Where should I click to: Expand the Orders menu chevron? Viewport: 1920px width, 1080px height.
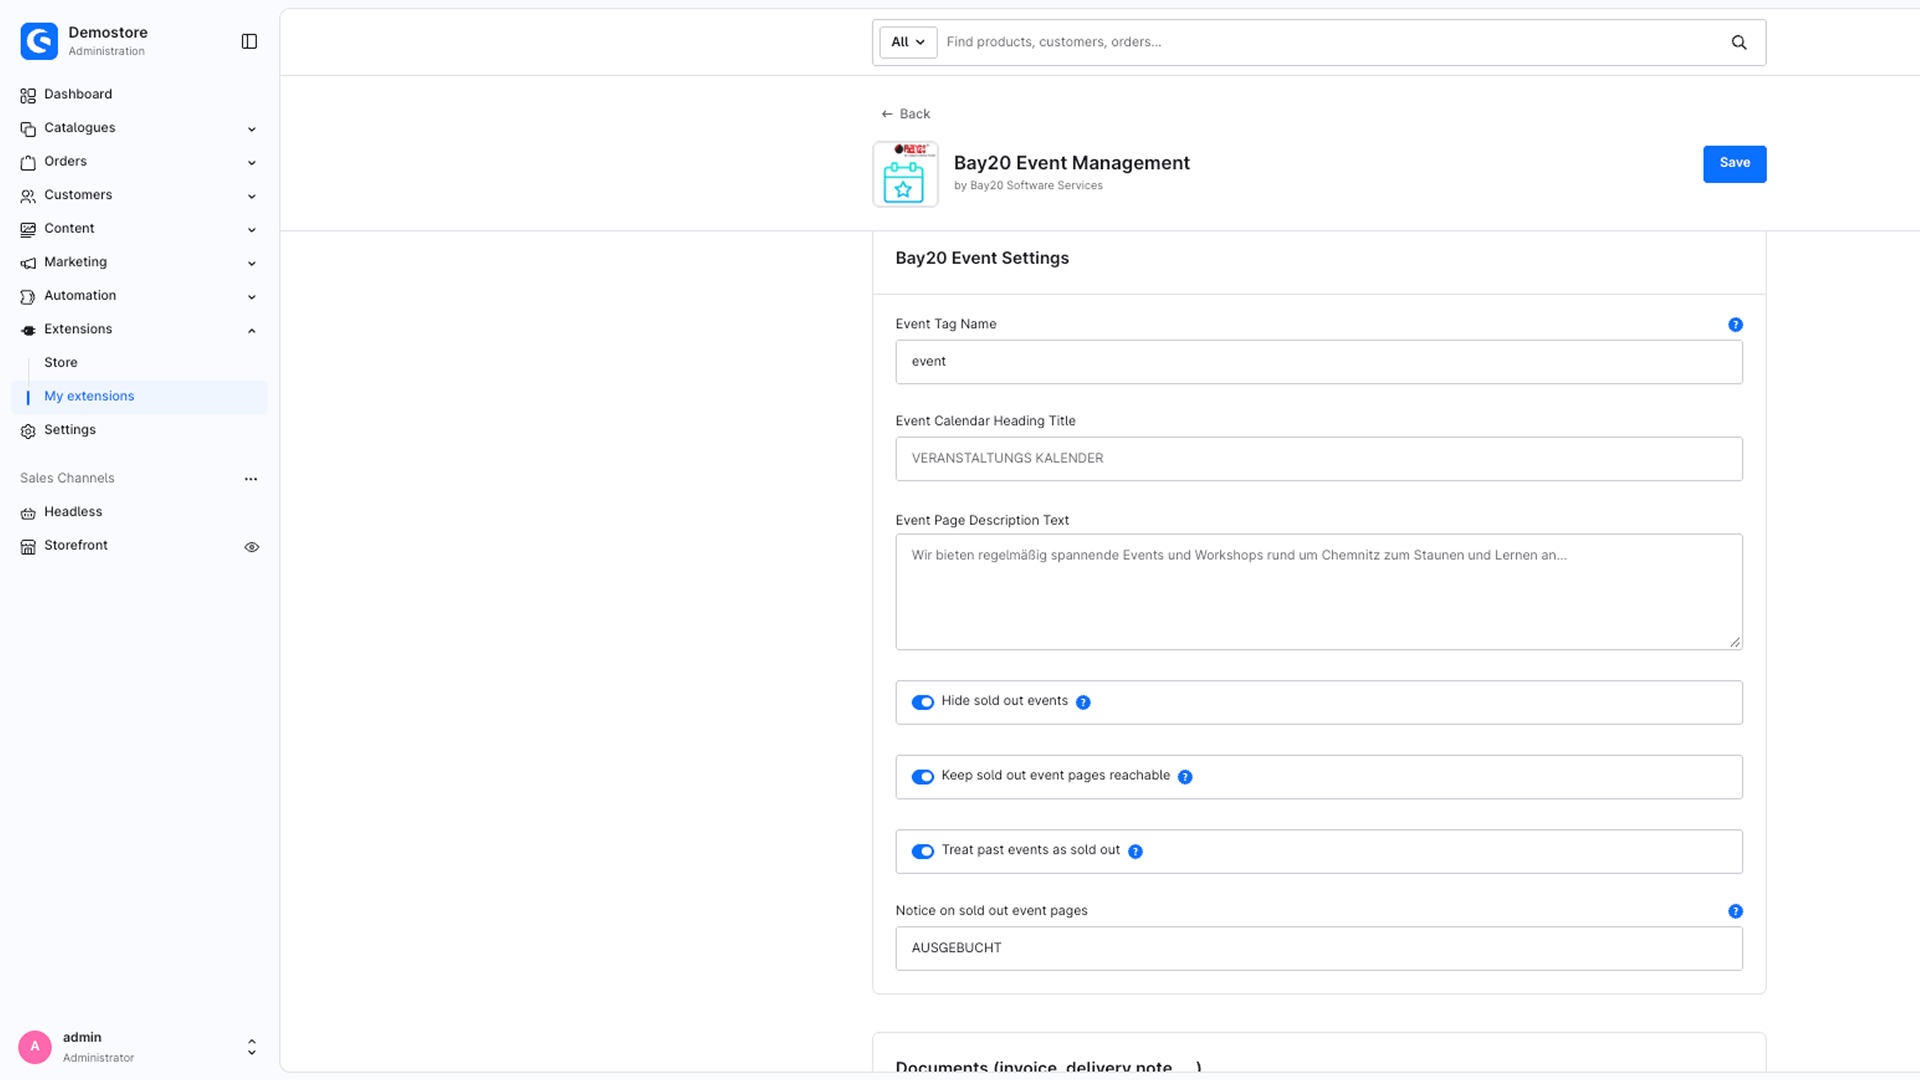252,163
